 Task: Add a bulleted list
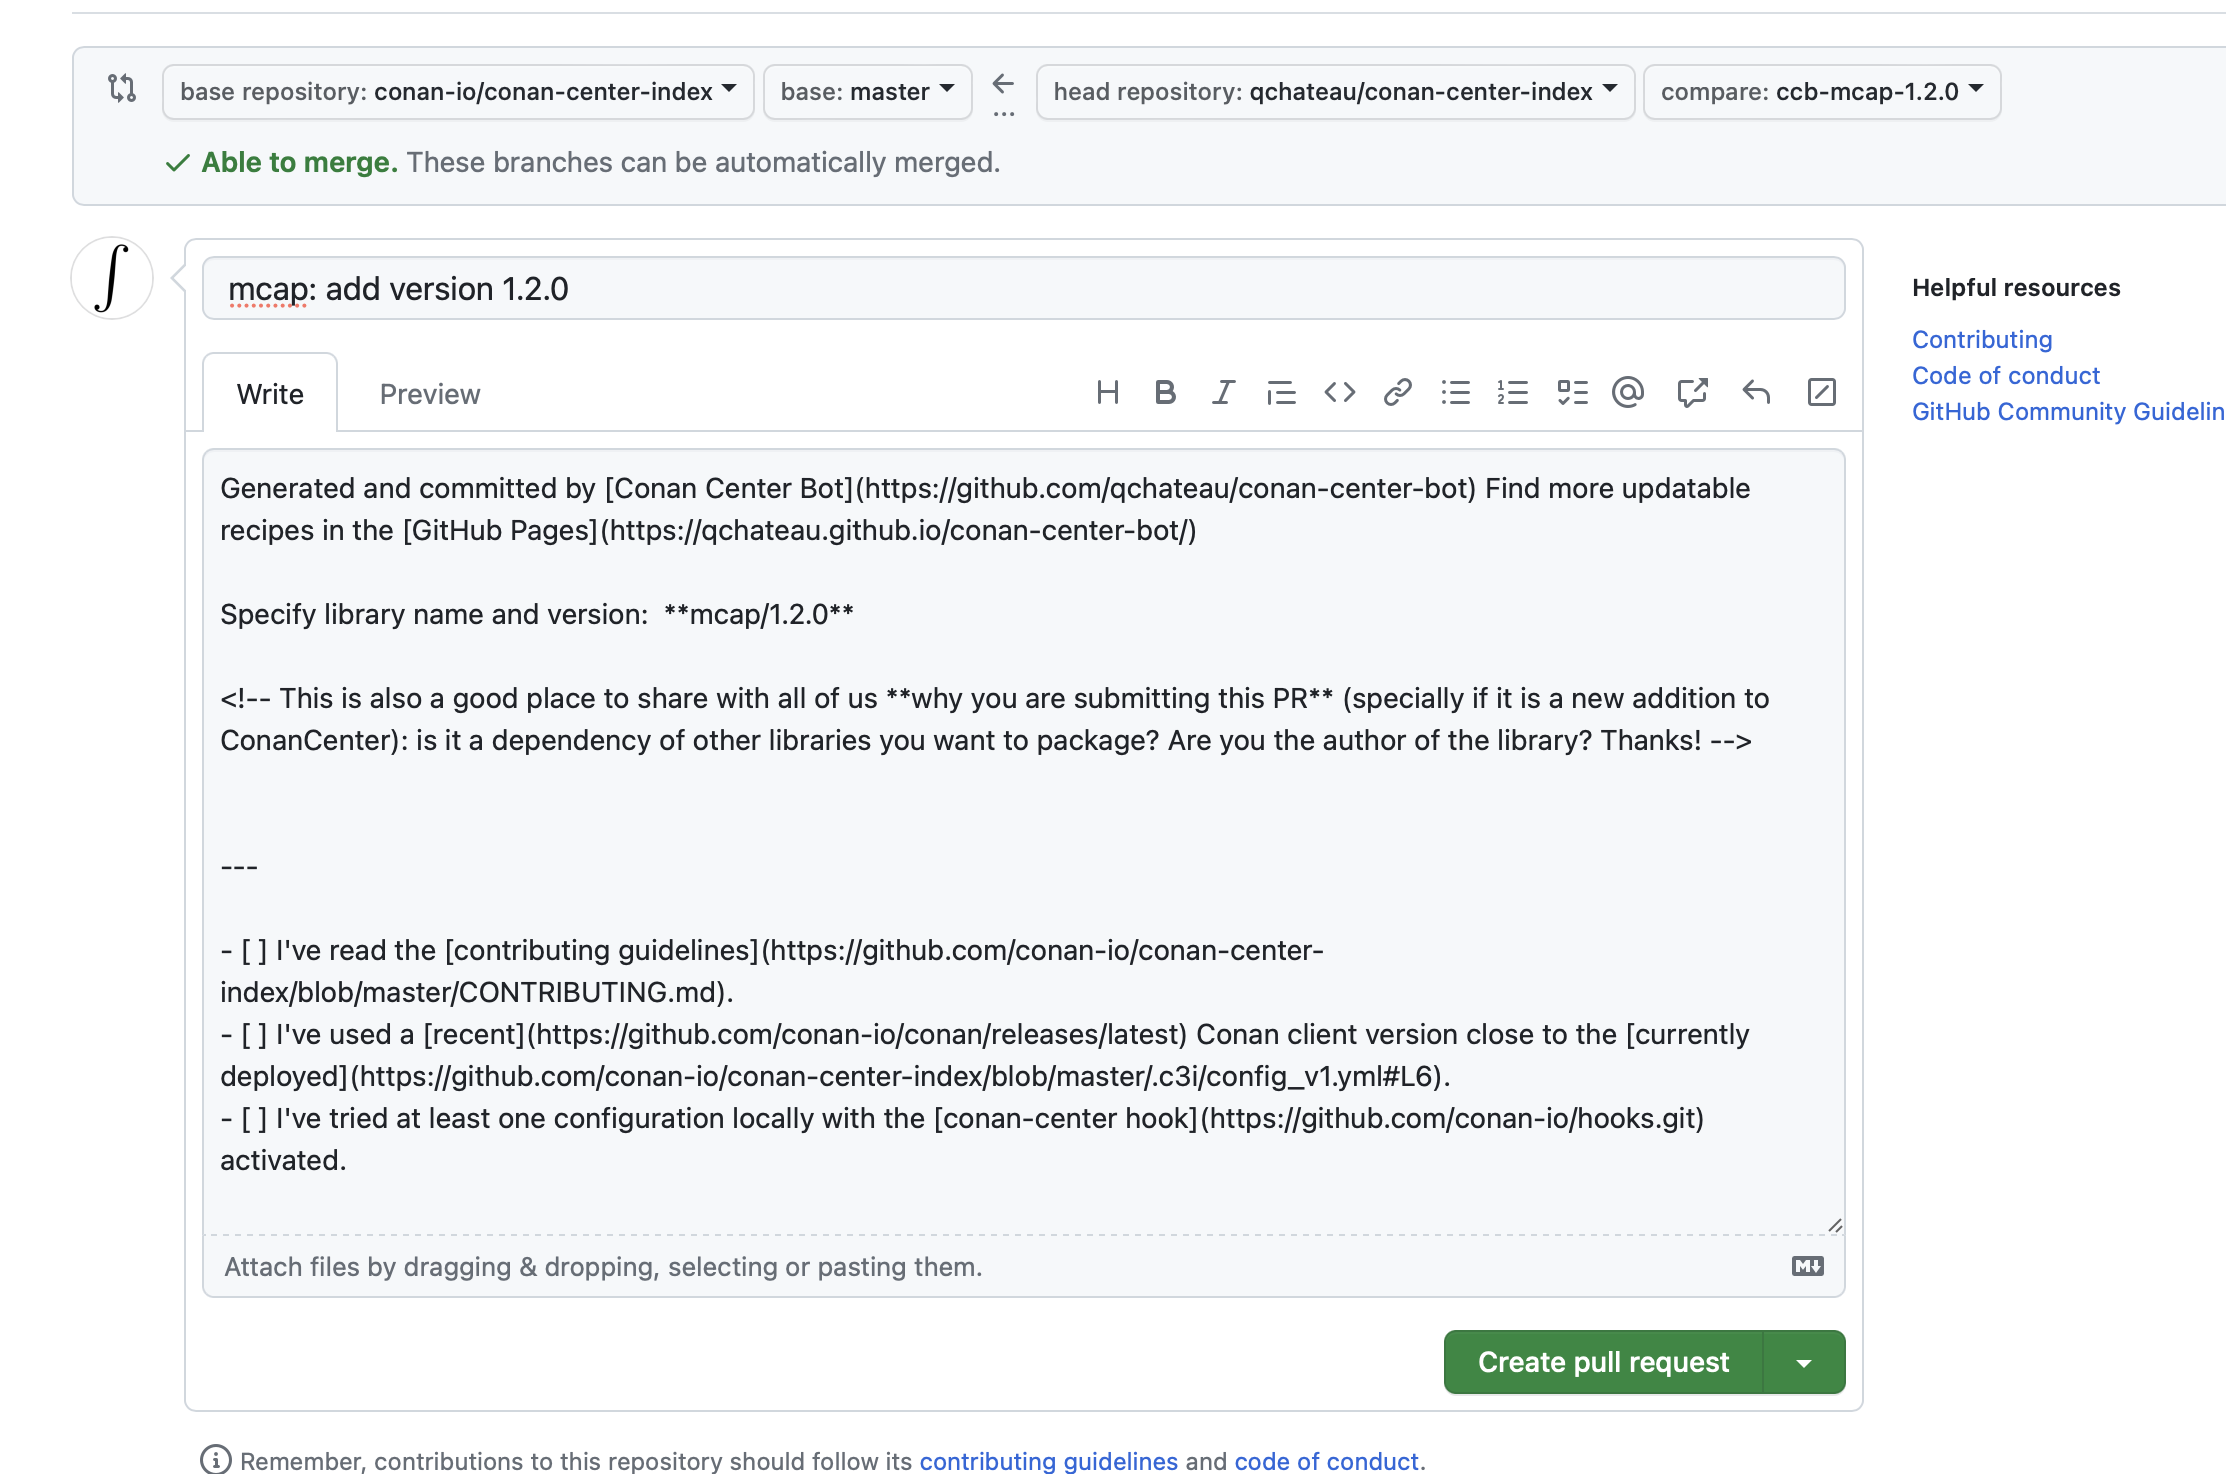[x=1455, y=392]
